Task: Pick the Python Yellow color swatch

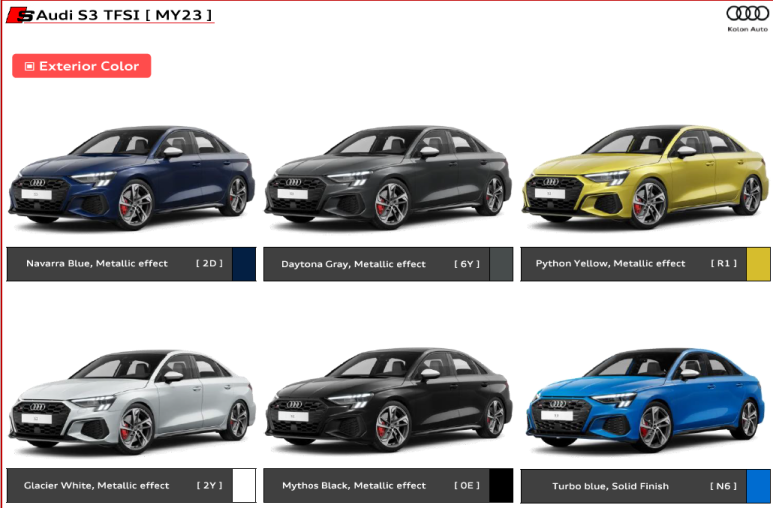Action: pyautogui.click(x=758, y=264)
